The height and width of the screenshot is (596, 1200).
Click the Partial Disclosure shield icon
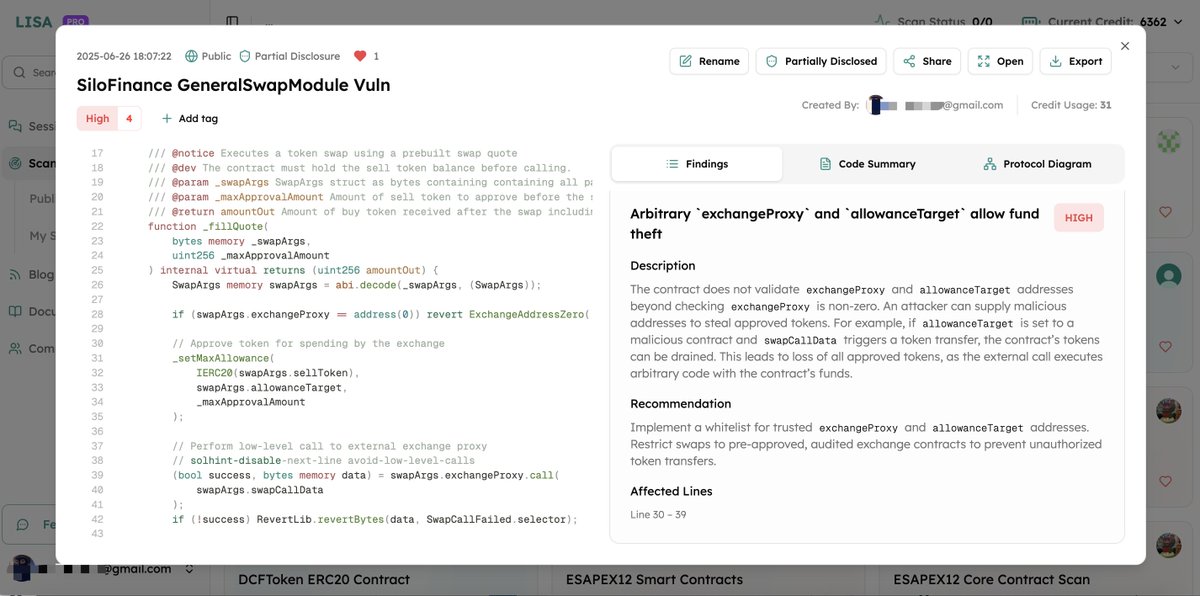pos(244,56)
